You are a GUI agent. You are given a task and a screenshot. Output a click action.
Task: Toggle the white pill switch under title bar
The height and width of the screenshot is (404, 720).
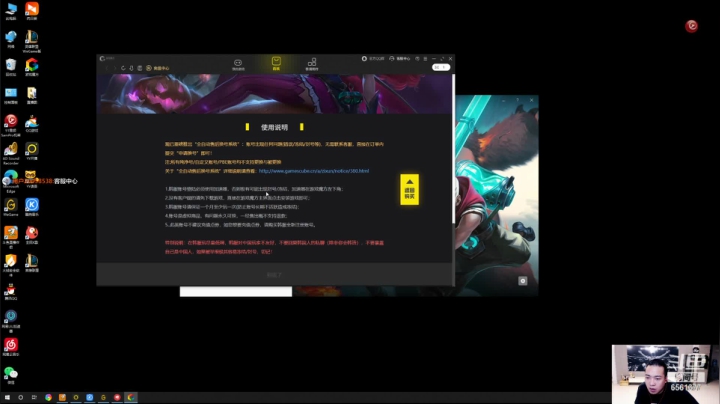[x=441, y=67]
